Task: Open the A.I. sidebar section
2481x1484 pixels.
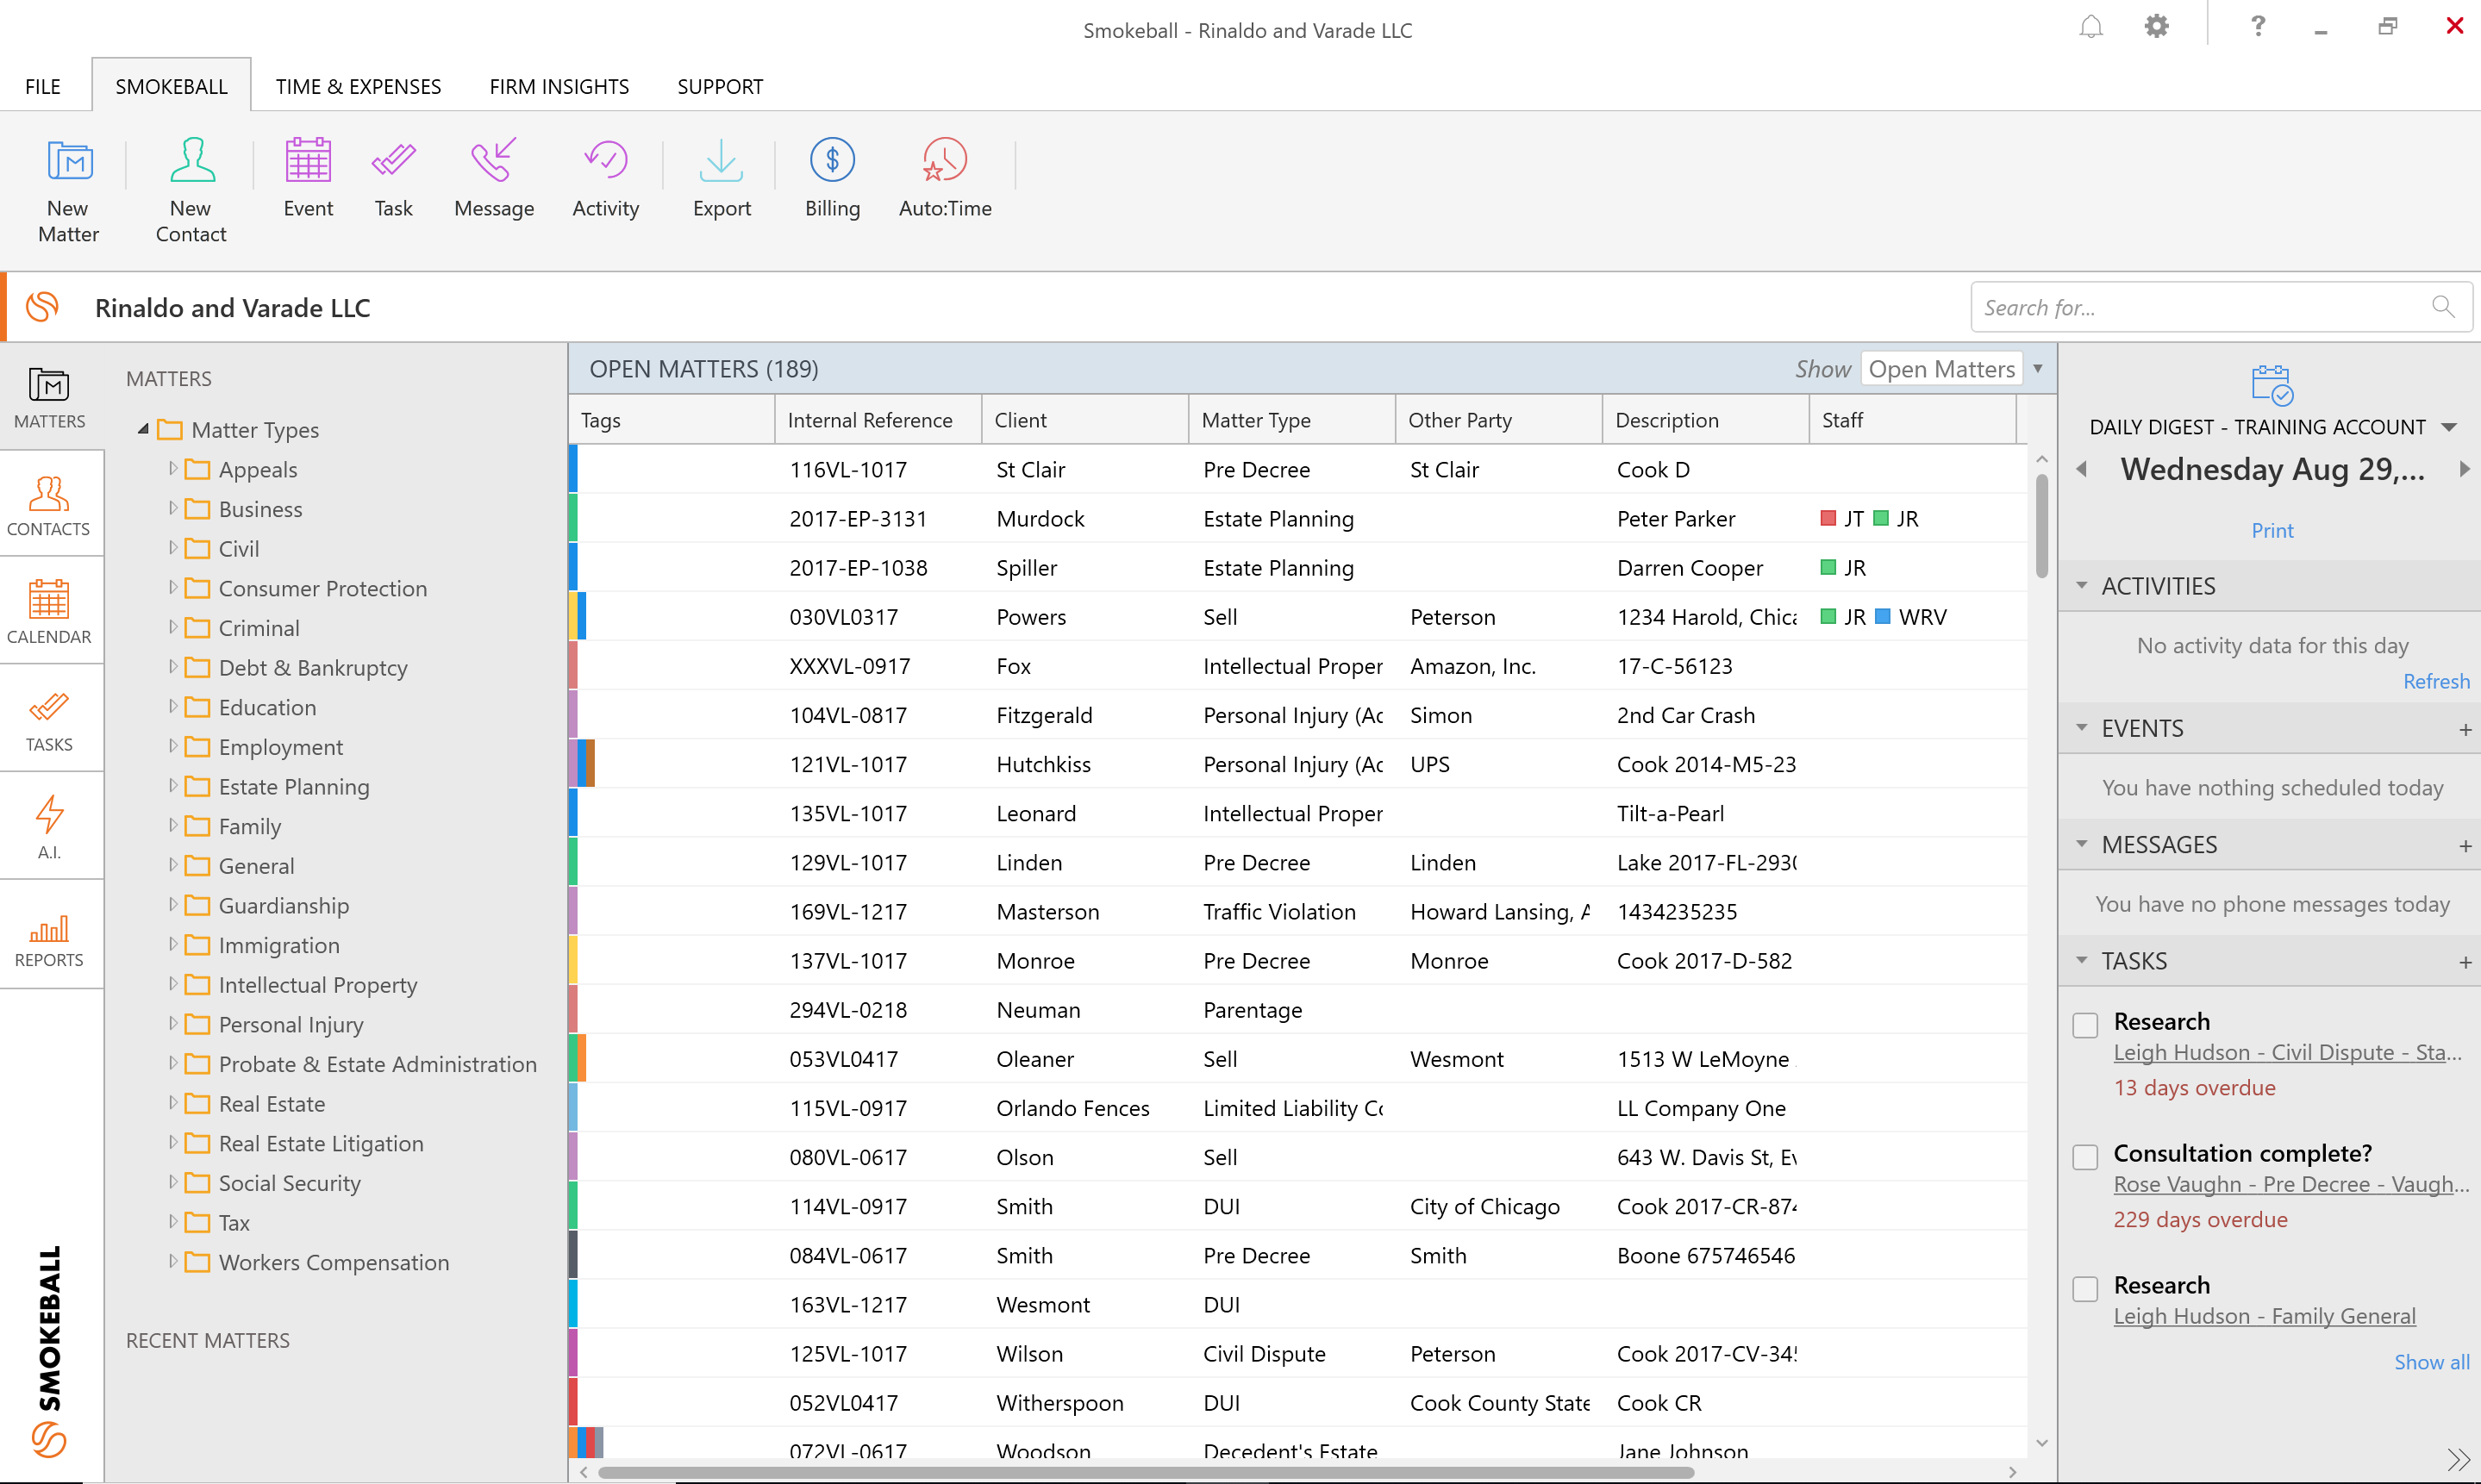Action: pyautogui.click(x=49, y=826)
